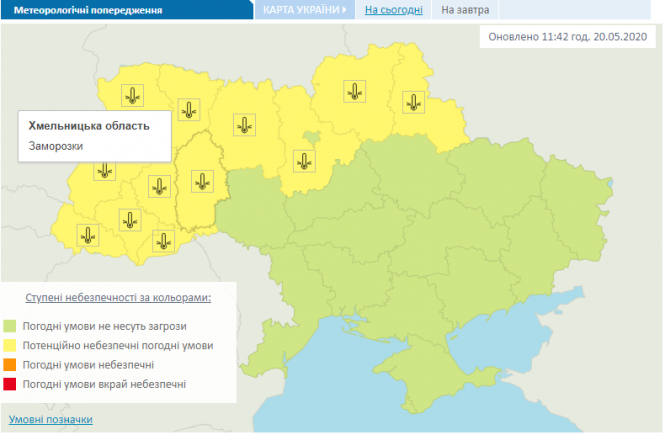
Task: Click the Оновлено 11:42 год. 20.05.2020 timestamp
Action: point(567,37)
